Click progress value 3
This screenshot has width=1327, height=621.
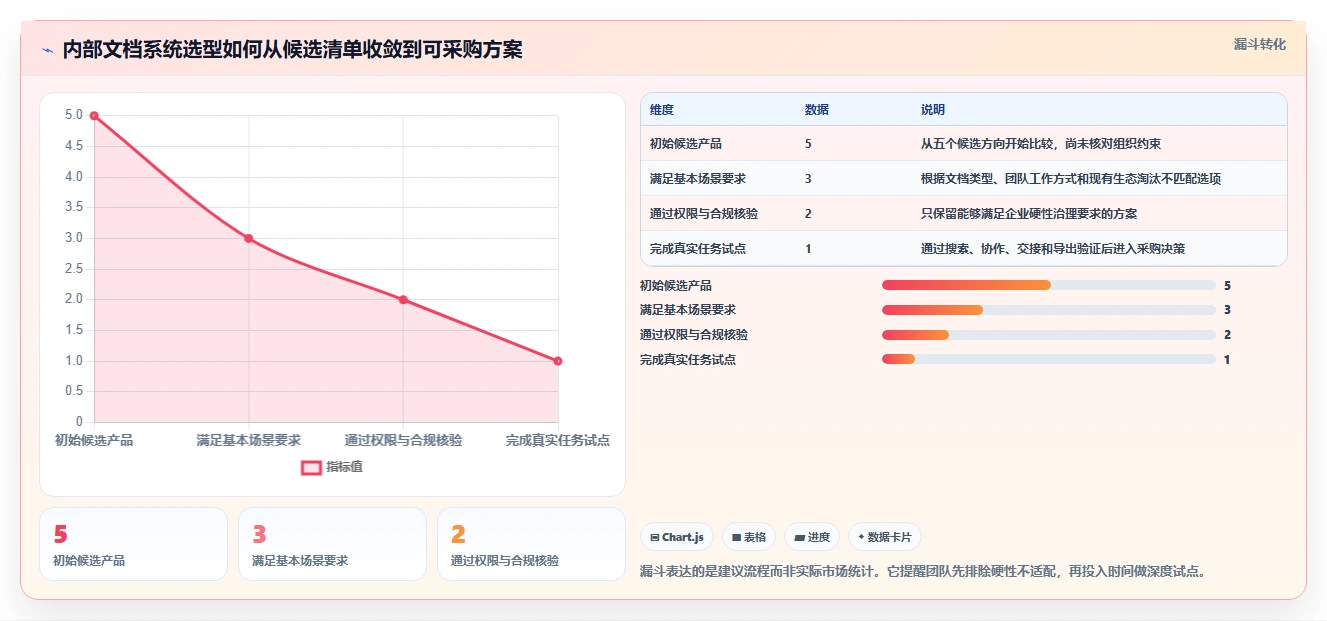[x=1227, y=310]
